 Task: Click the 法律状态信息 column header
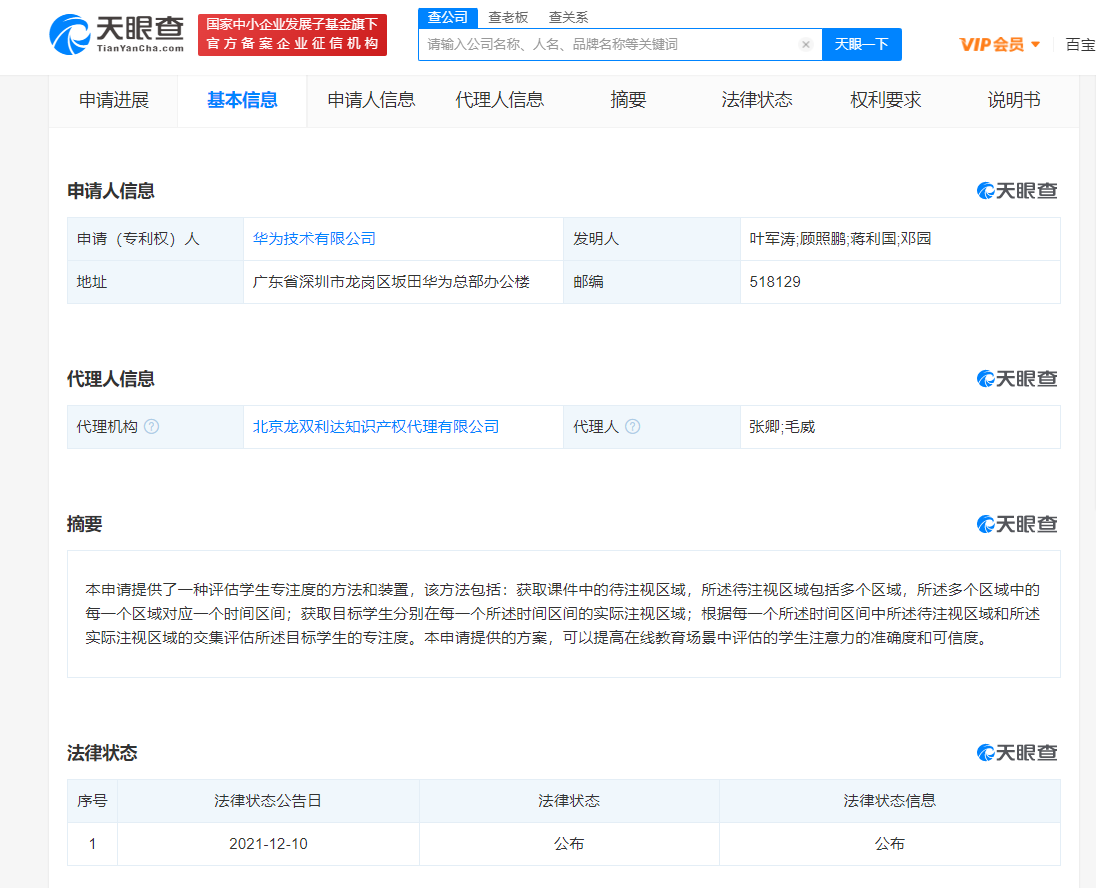[890, 801]
